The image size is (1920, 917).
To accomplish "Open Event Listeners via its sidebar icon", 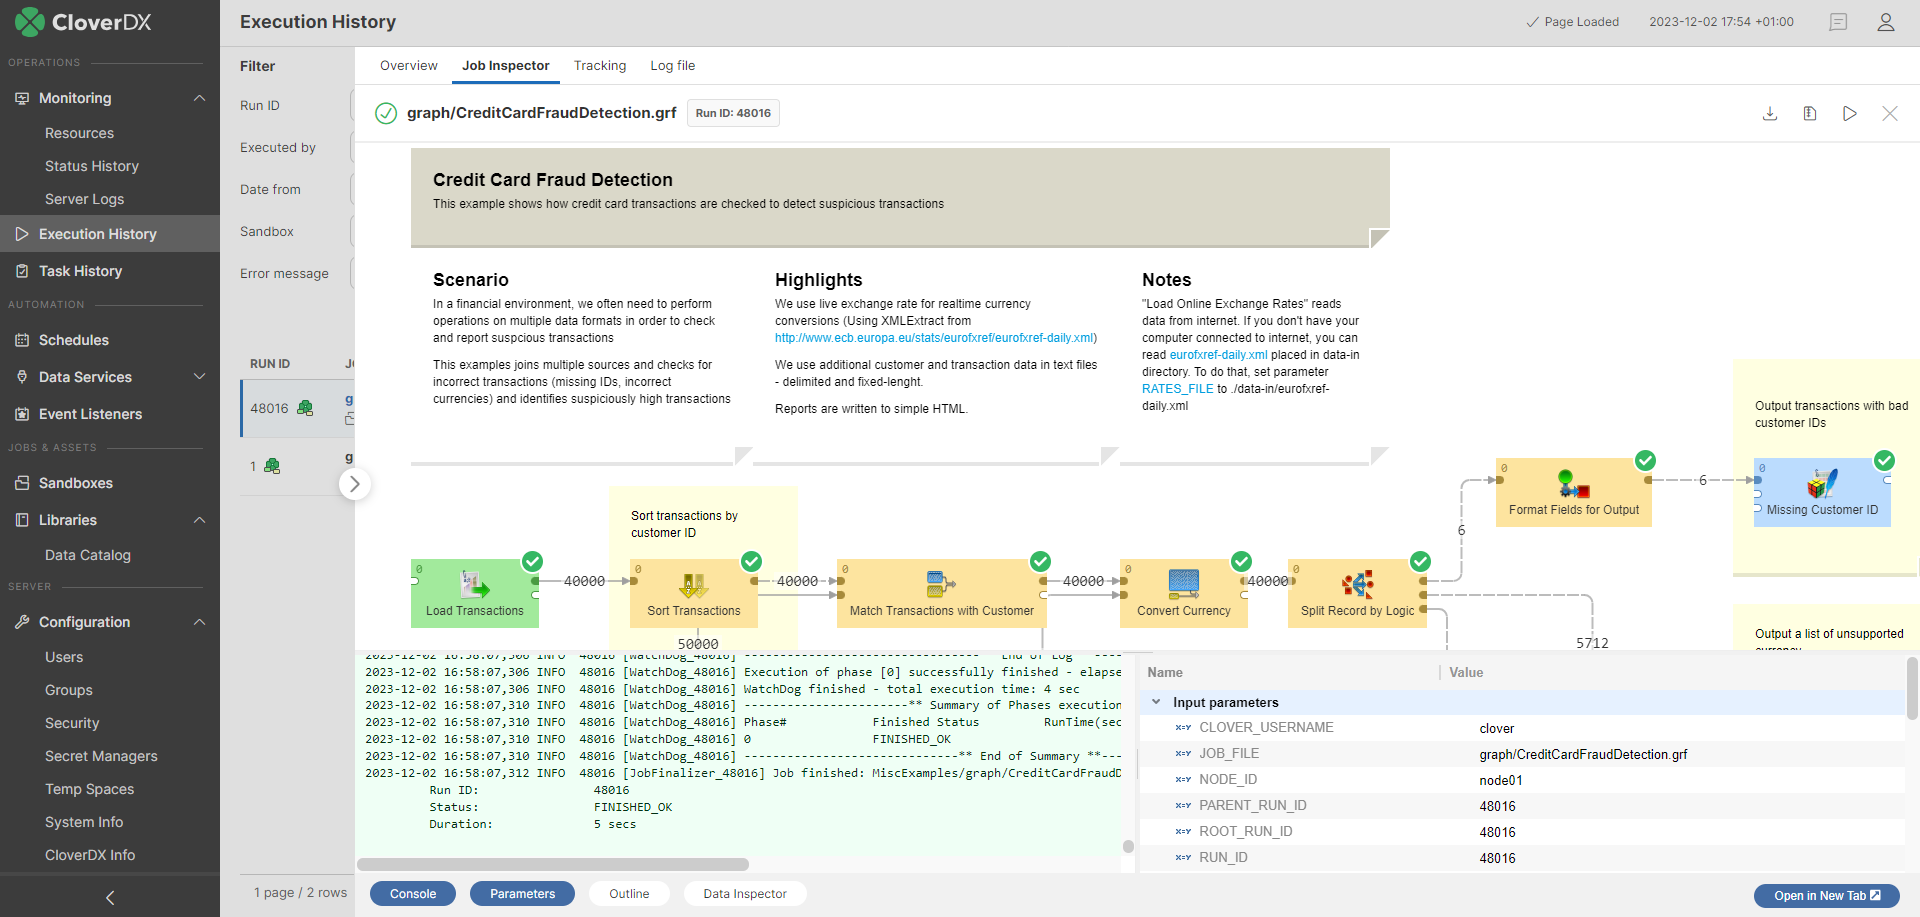I will 21,413.
